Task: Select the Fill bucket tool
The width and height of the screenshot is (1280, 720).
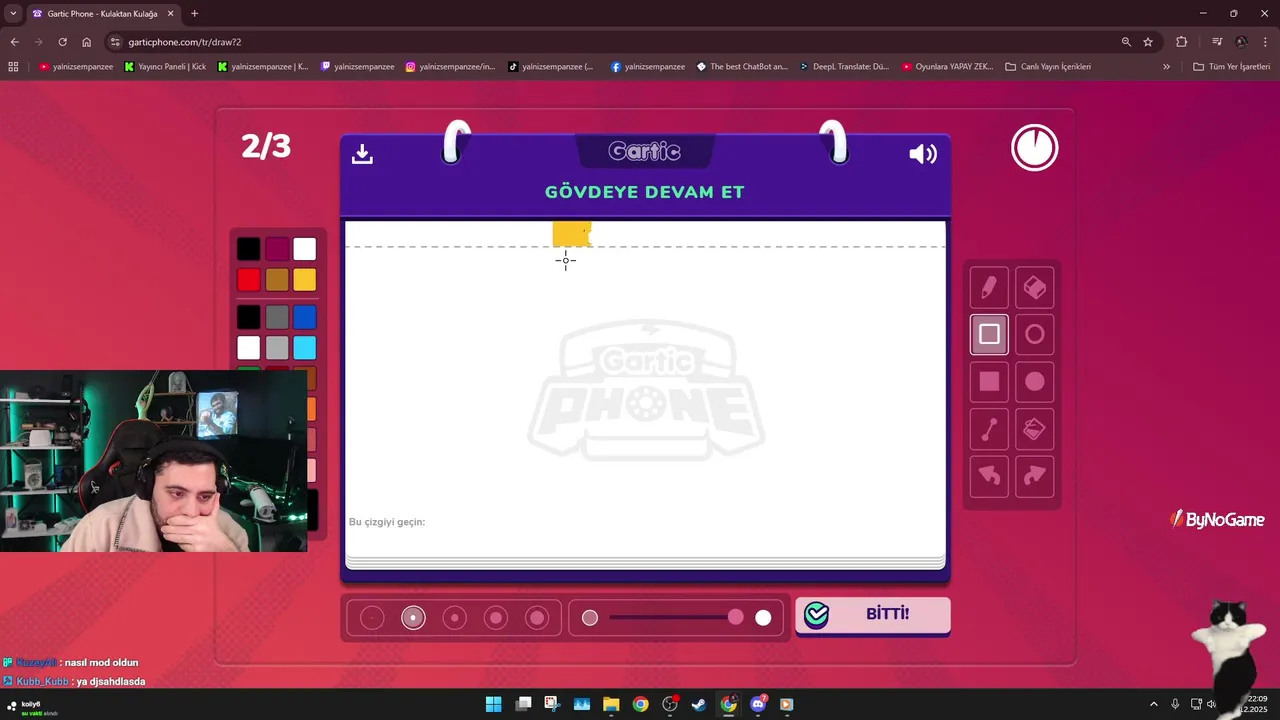Action: [x=1035, y=429]
